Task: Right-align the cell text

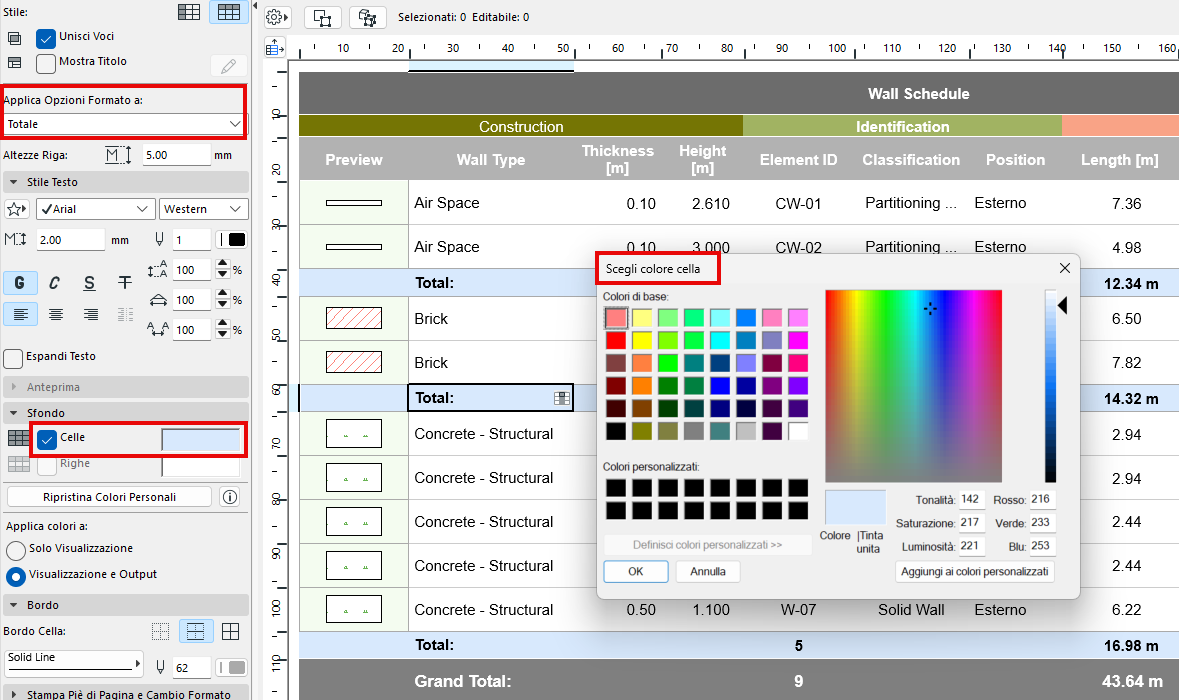Action: [x=90, y=314]
